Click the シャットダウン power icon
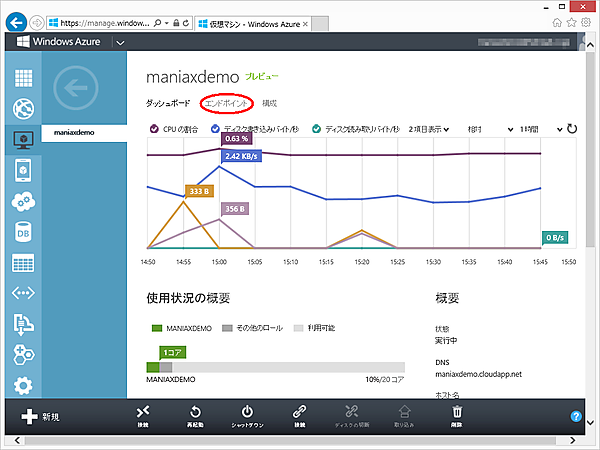This screenshot has width=600, height=450. click(x=247, y=412)
